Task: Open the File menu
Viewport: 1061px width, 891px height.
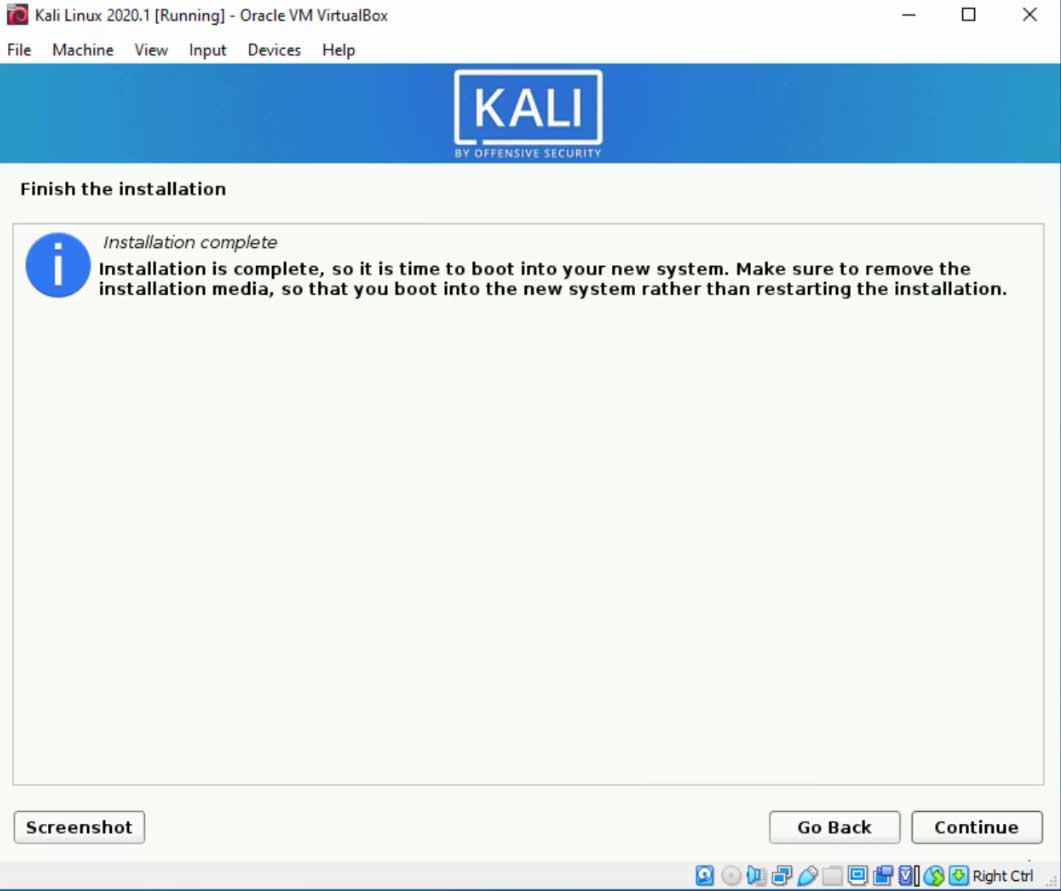Action: click(x=19, y=50)
